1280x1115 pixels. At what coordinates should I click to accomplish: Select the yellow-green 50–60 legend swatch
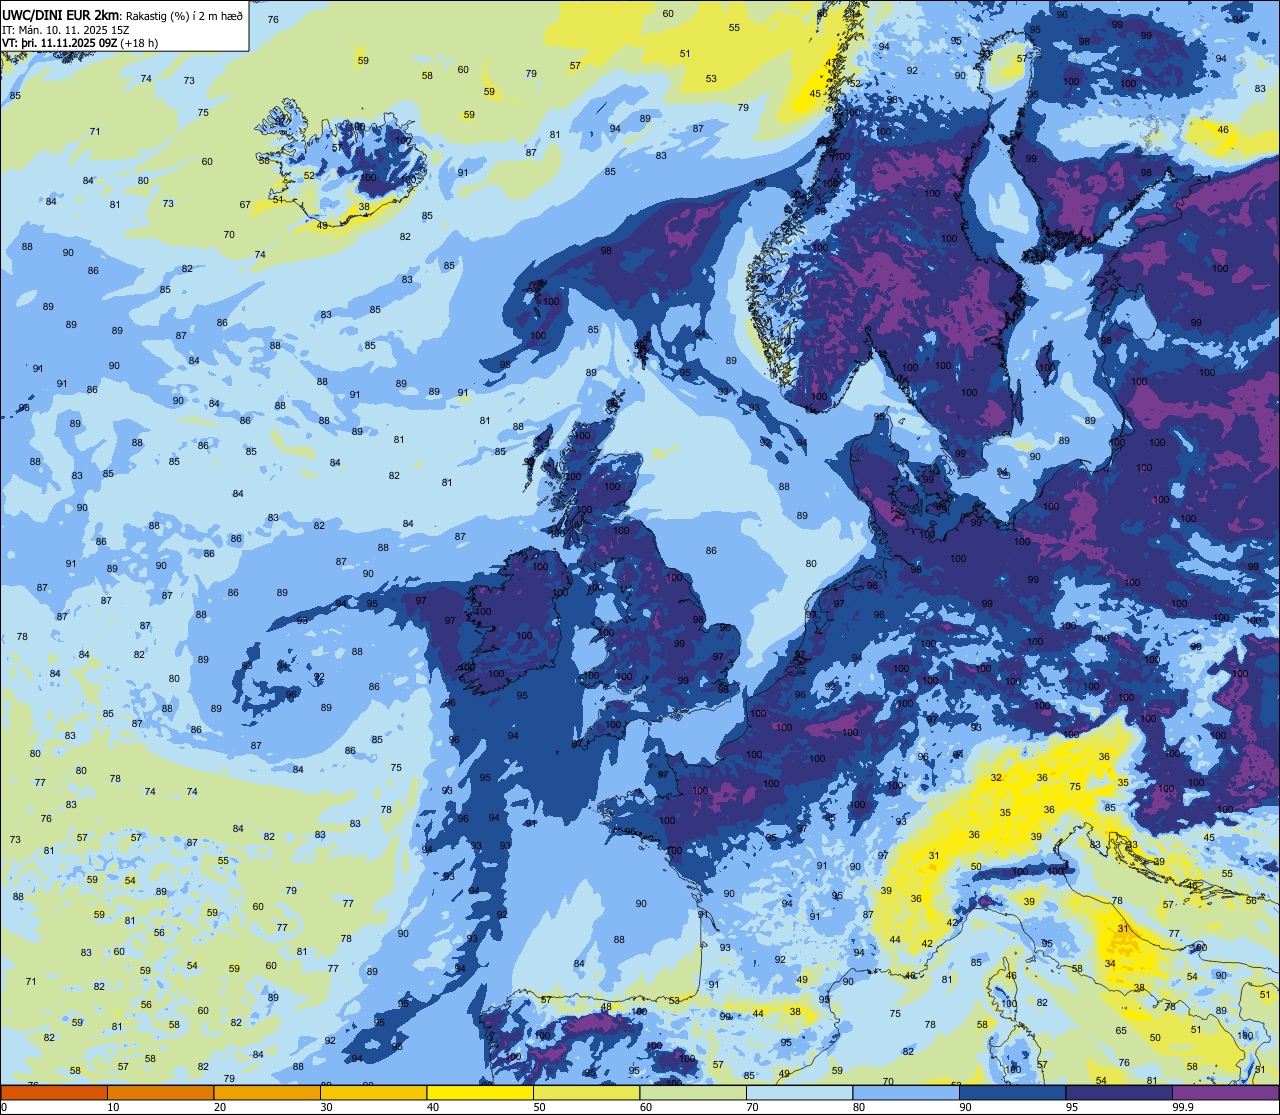coord(586,1092)
